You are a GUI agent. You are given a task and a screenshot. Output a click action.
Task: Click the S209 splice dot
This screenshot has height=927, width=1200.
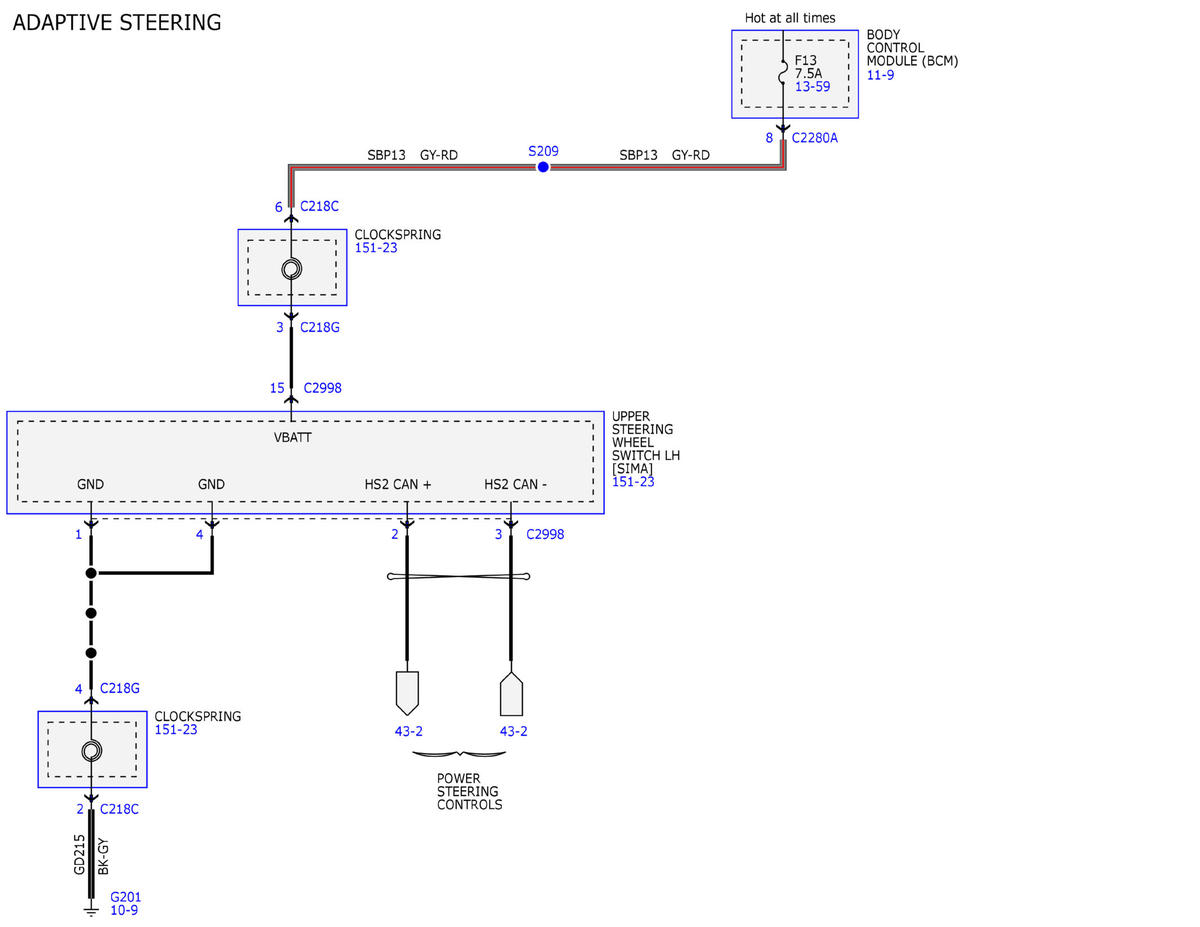pyautogui.click(x=543, y=167)
